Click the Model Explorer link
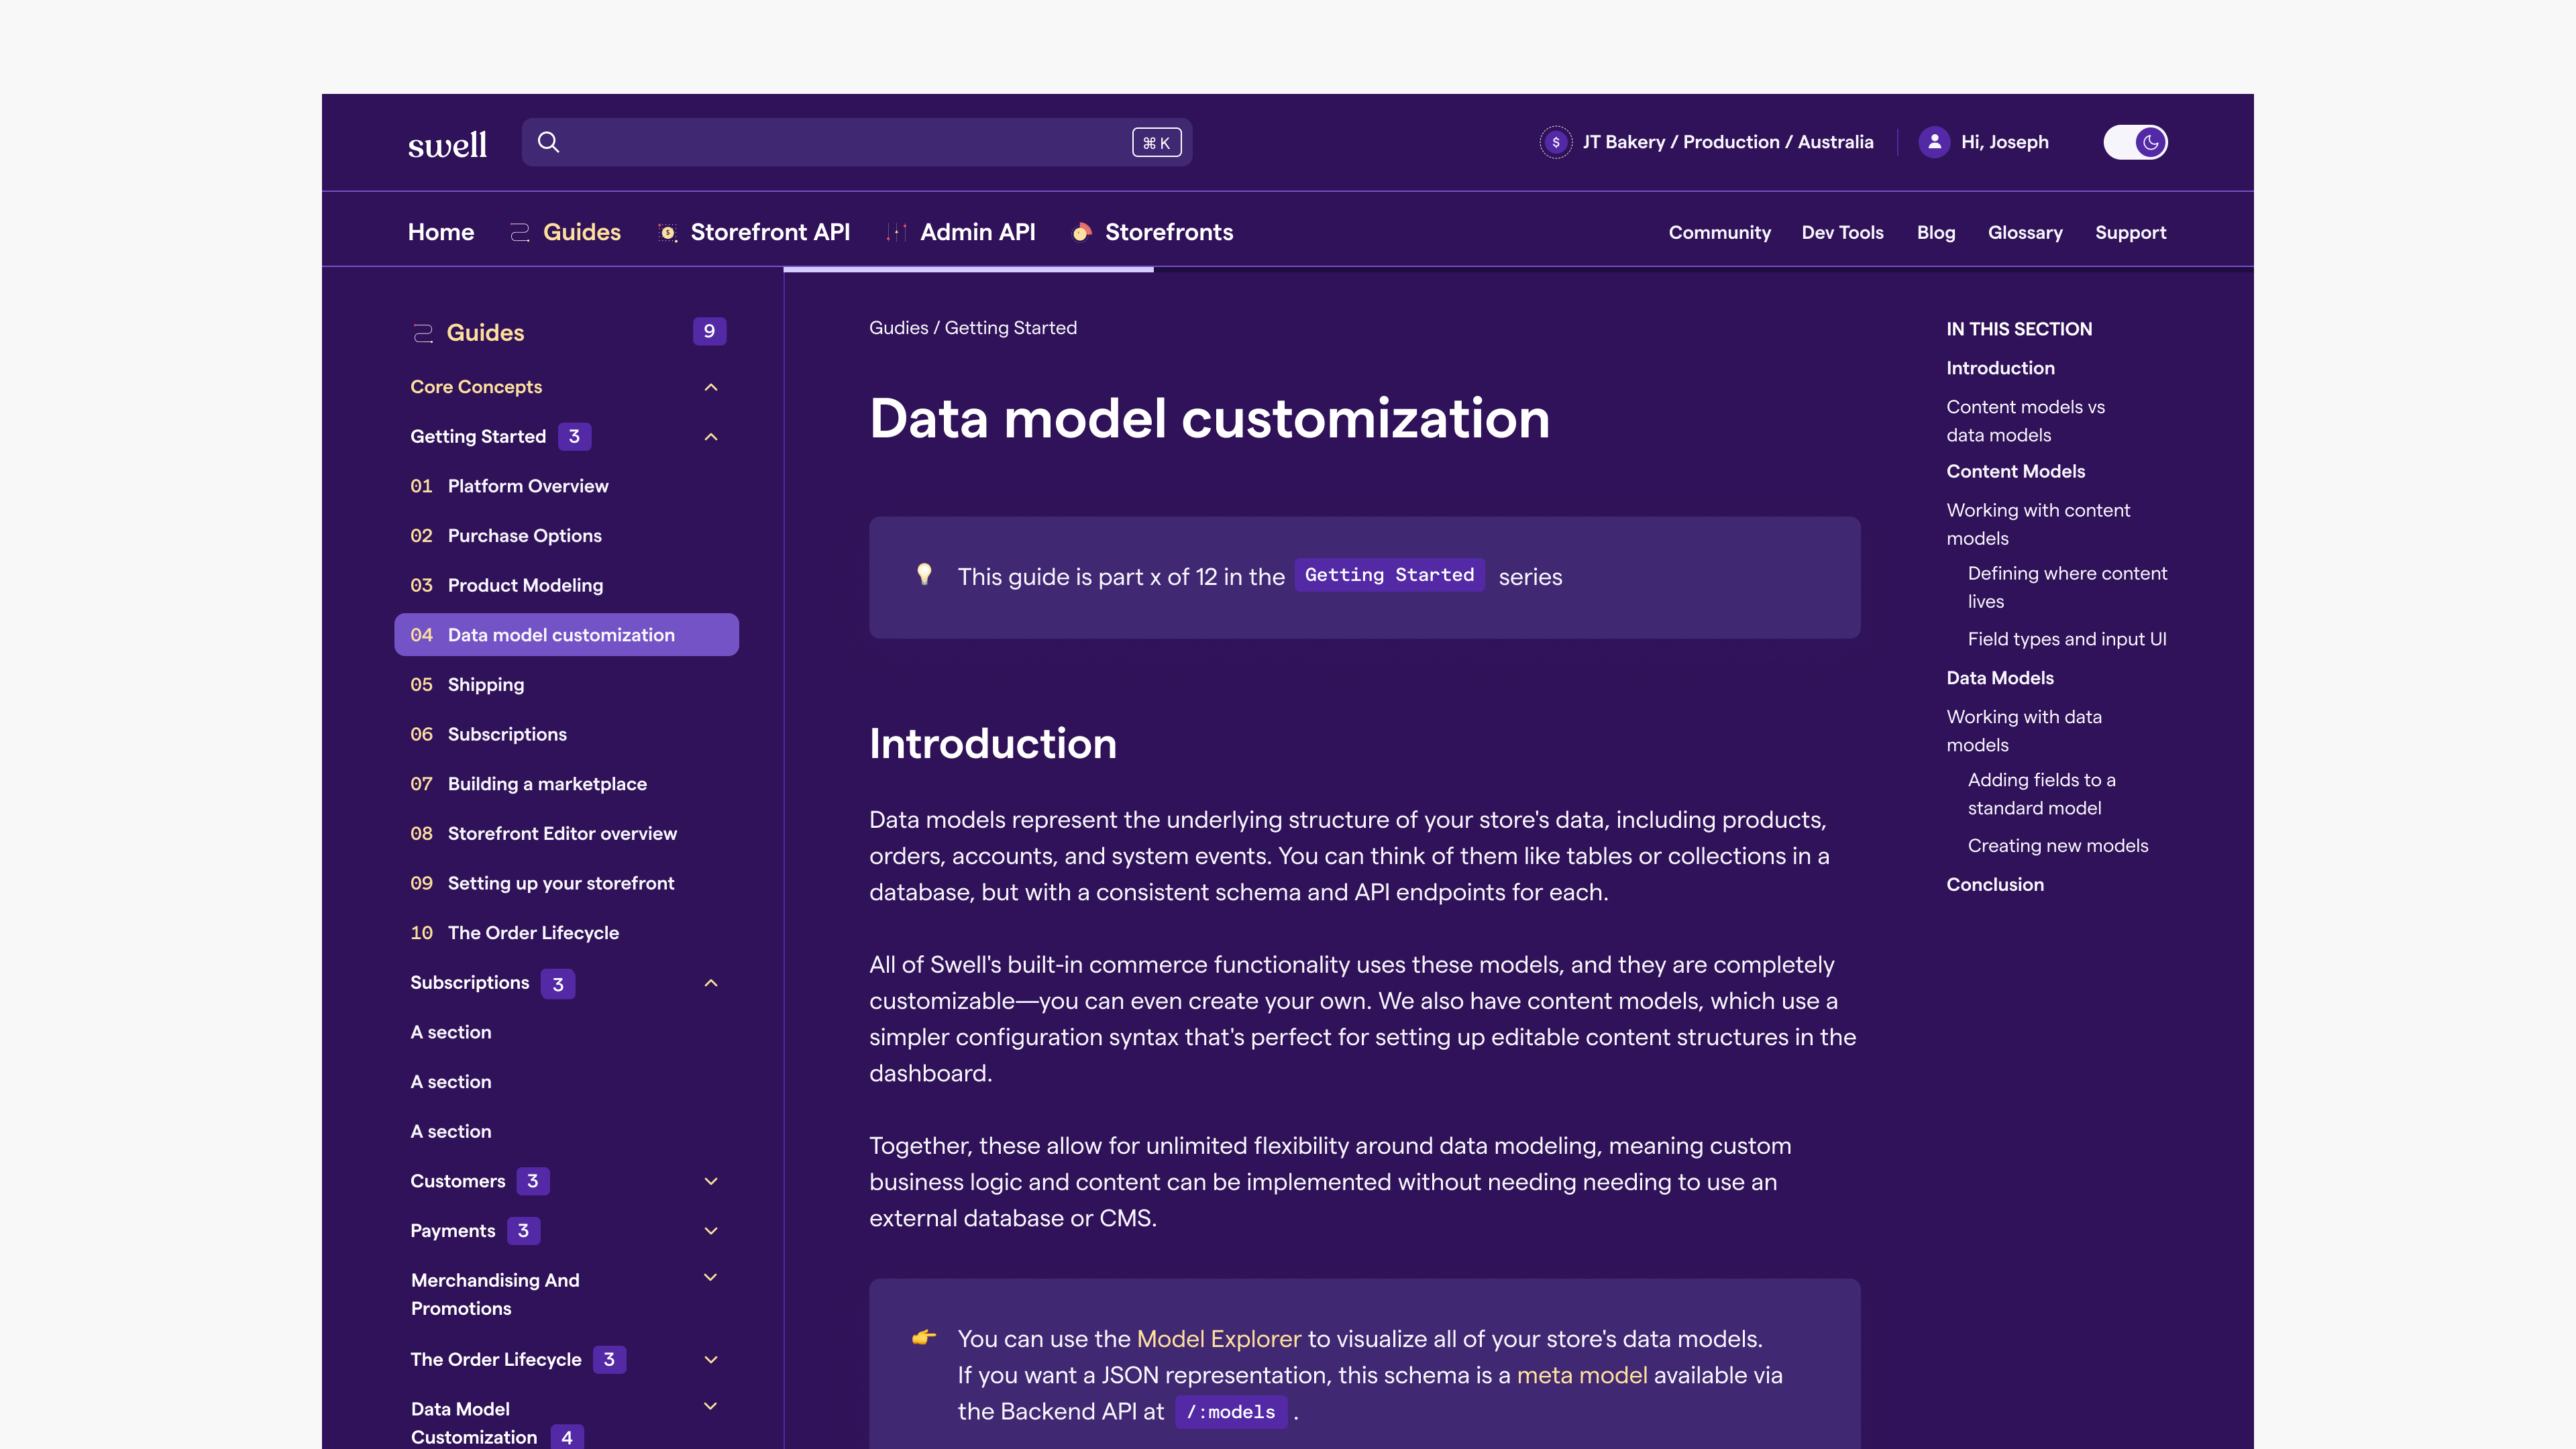The image size is (2576, 1449). pyautogui.click(x=1218, y=1339)
